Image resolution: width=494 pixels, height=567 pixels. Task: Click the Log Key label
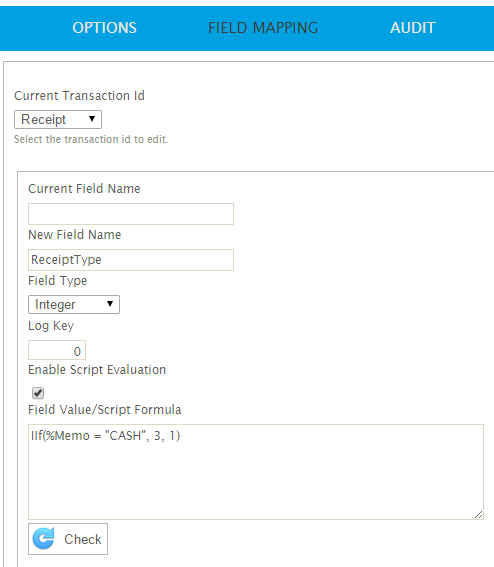(x=51, y=326)
